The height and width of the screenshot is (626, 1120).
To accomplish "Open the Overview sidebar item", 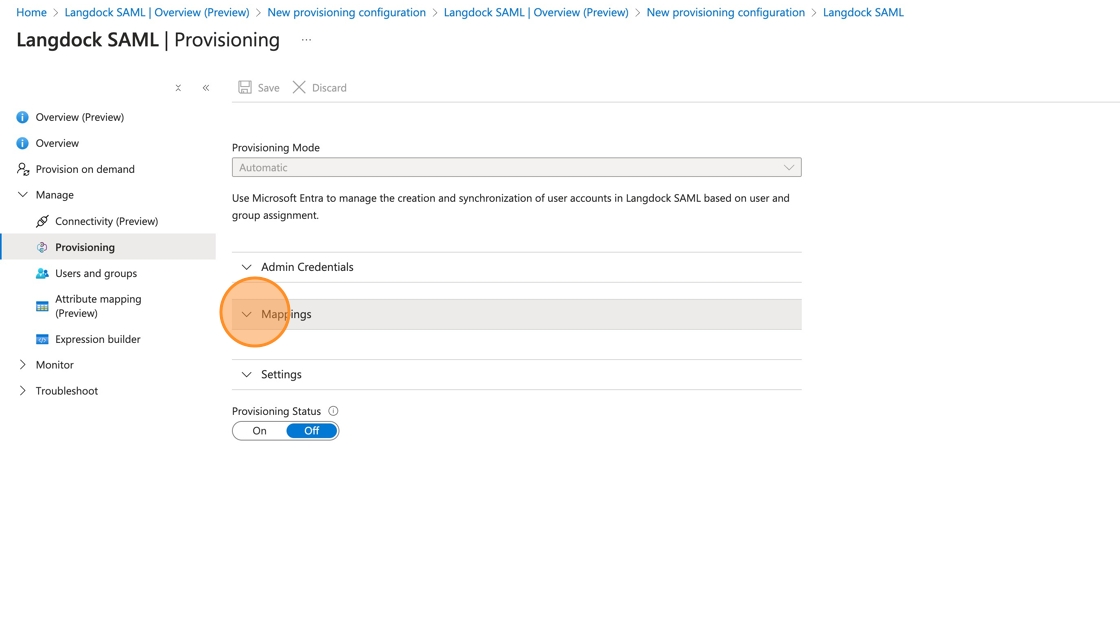I will coord(57,143).
